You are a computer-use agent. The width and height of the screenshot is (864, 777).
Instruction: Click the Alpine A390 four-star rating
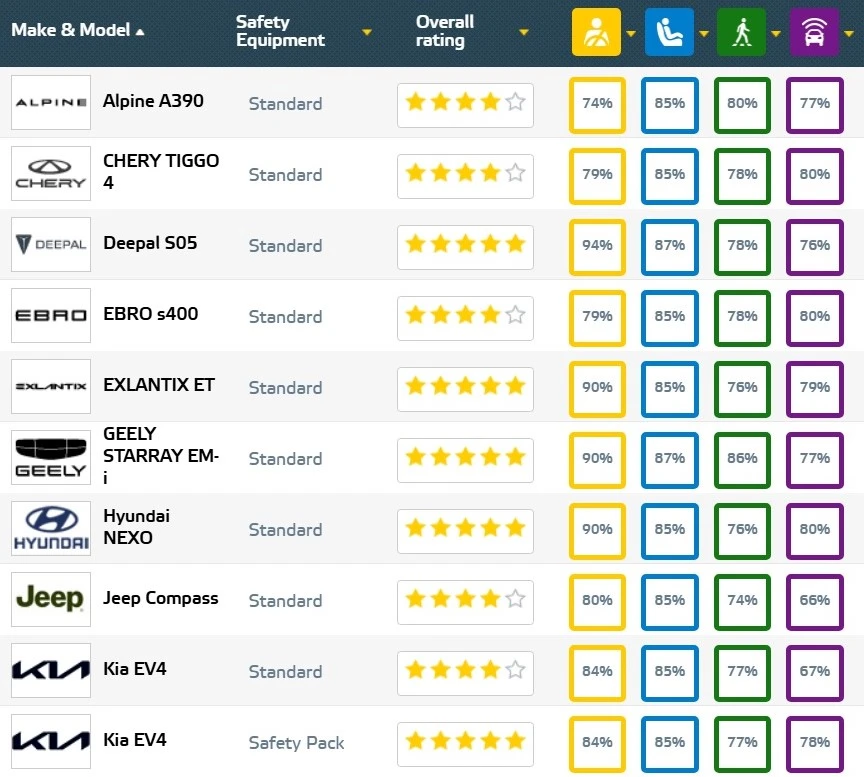coord(465,103)
